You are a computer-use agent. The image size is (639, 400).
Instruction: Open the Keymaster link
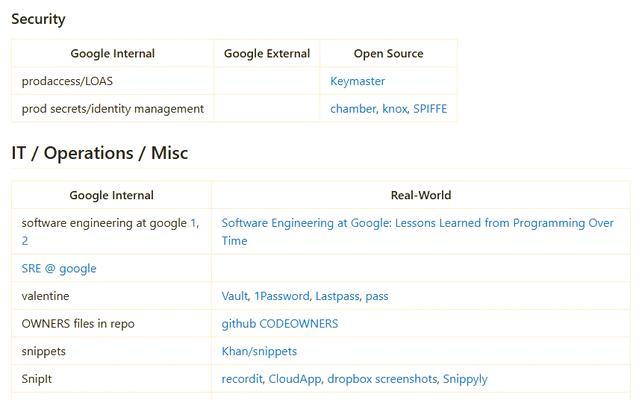[357, 81]
